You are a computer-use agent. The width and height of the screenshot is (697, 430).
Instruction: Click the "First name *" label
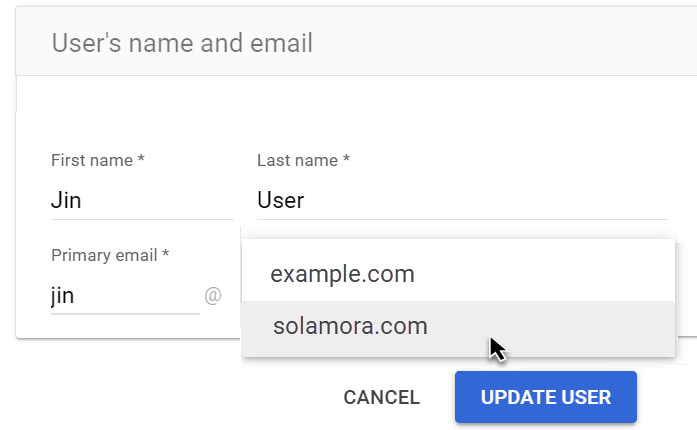[97, 160]
